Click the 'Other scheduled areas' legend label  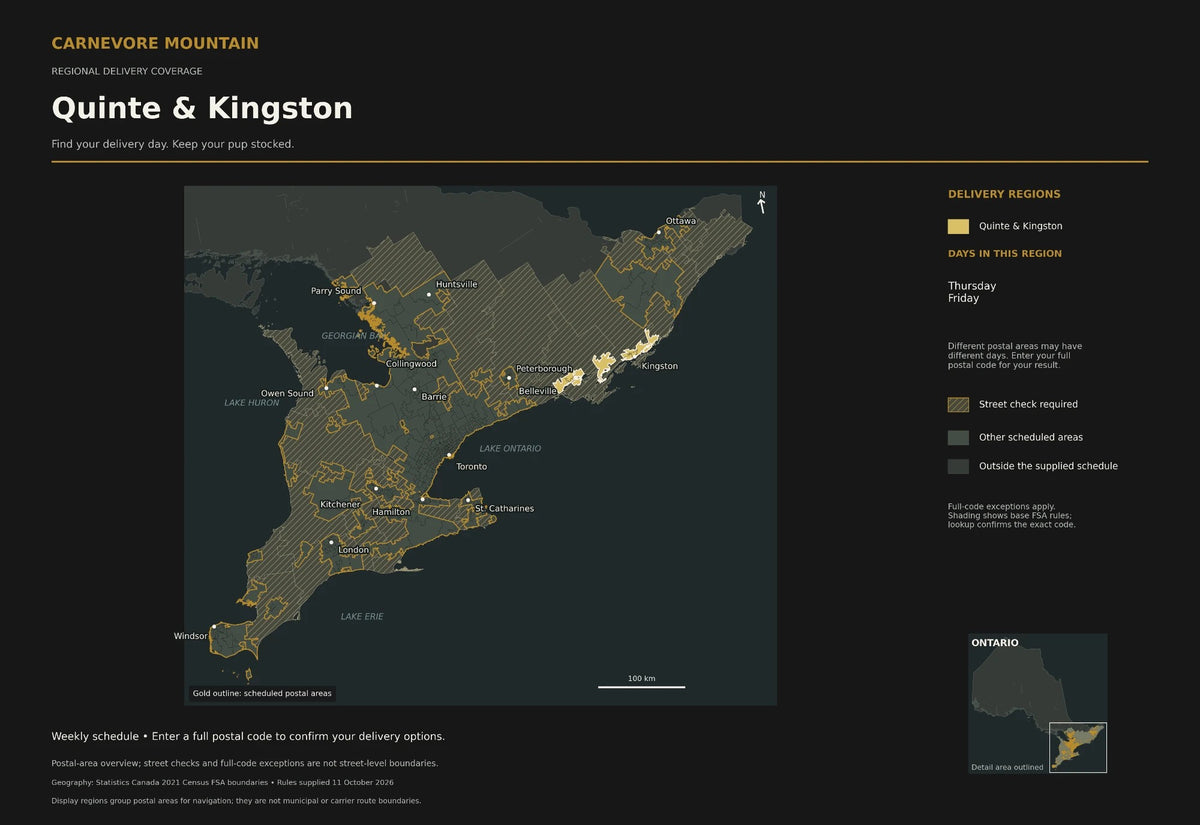tap(1031, 437)
